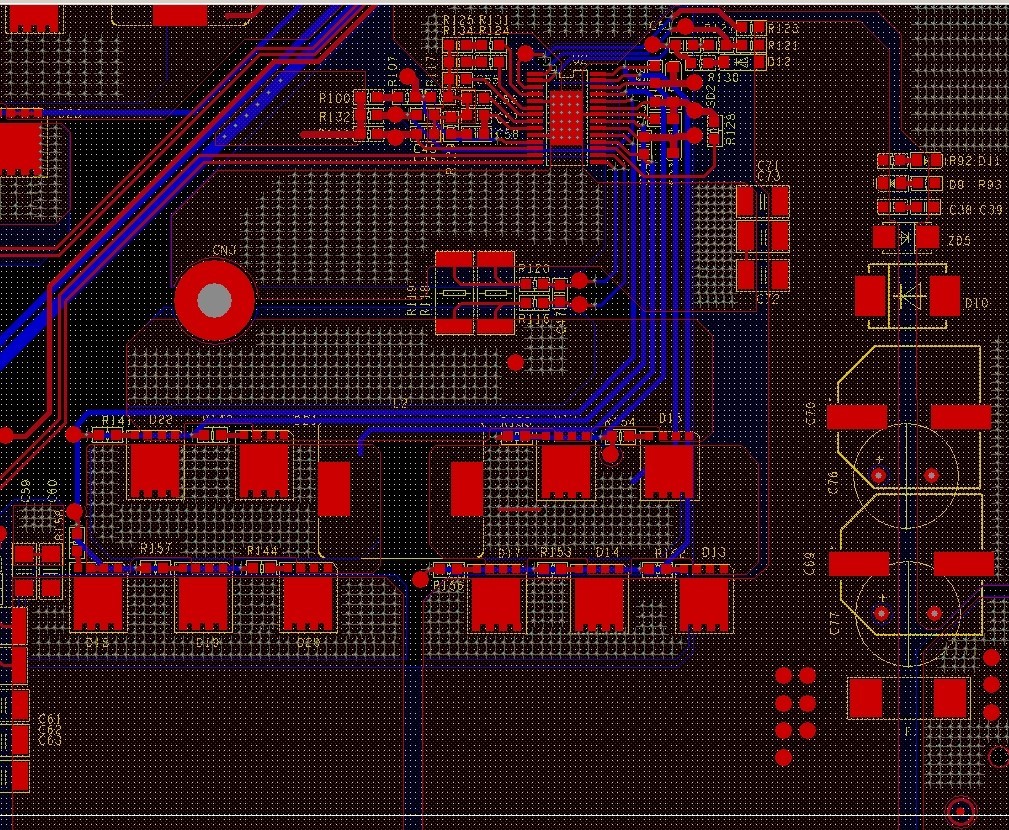Select the R121 designator label
The image size is (1009, 830).
[x=783, y=46]
